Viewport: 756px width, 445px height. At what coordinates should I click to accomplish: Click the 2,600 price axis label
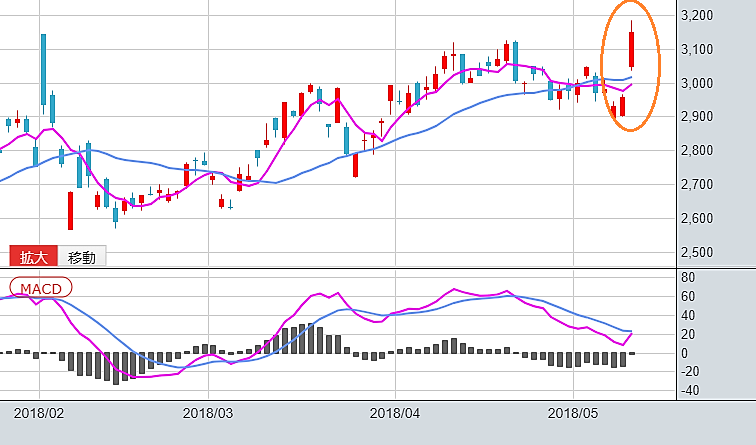coord(697,218)
